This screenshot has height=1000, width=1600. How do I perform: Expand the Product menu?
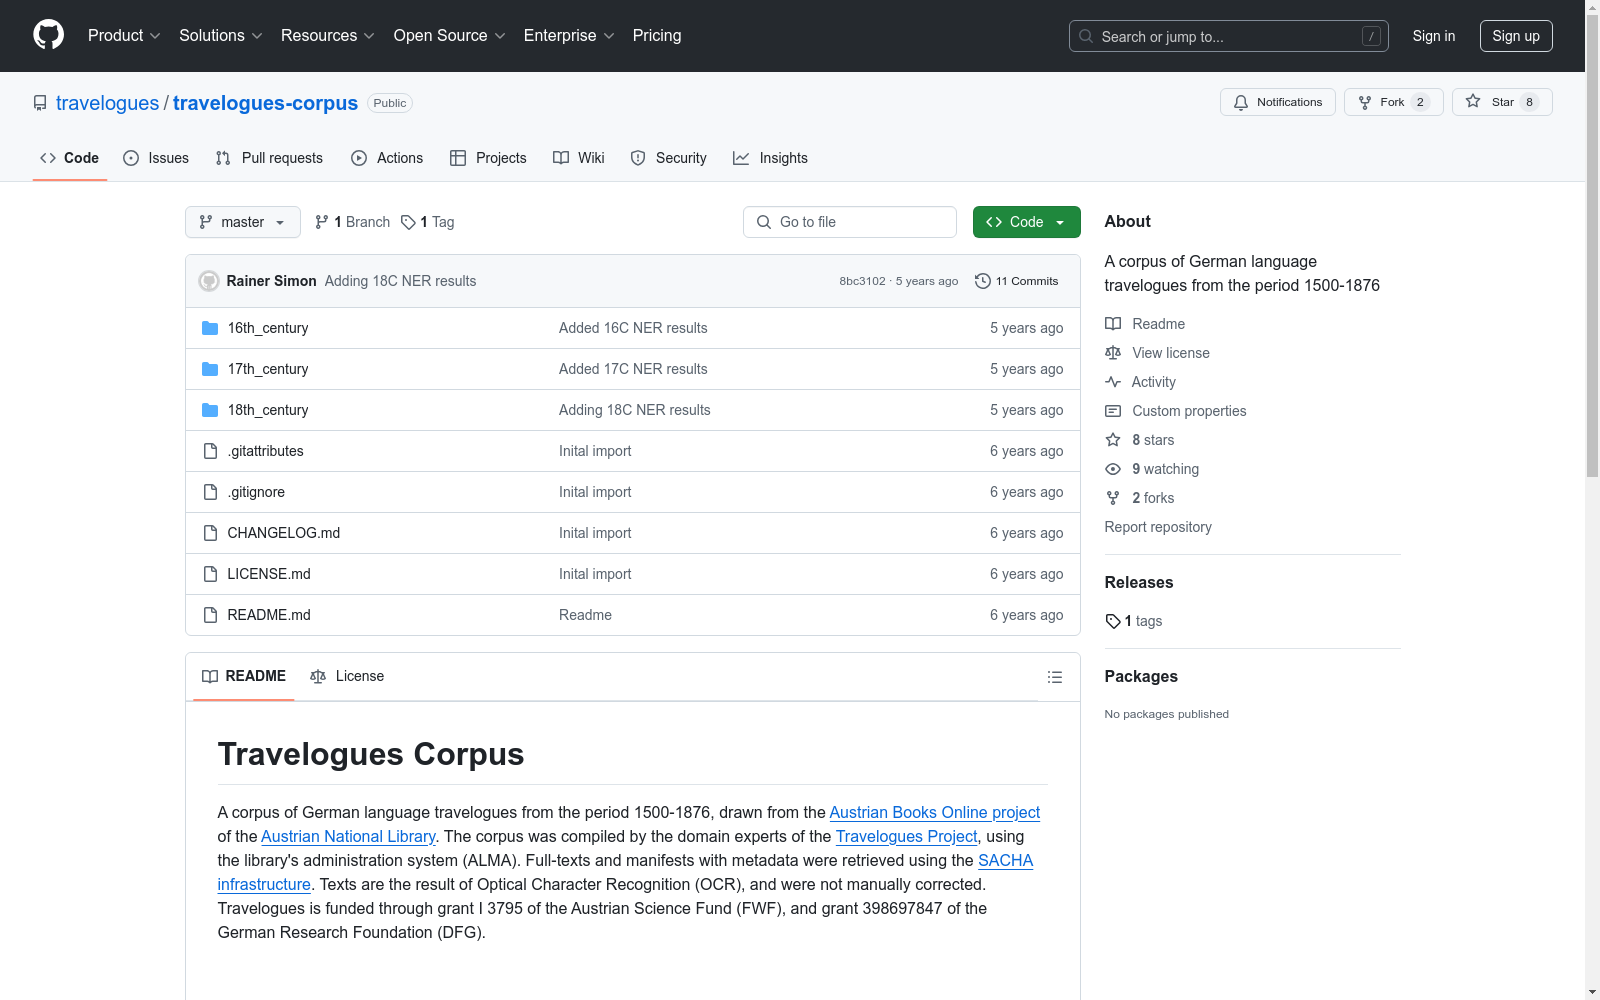pyautogui.click(x=124, y=35)
